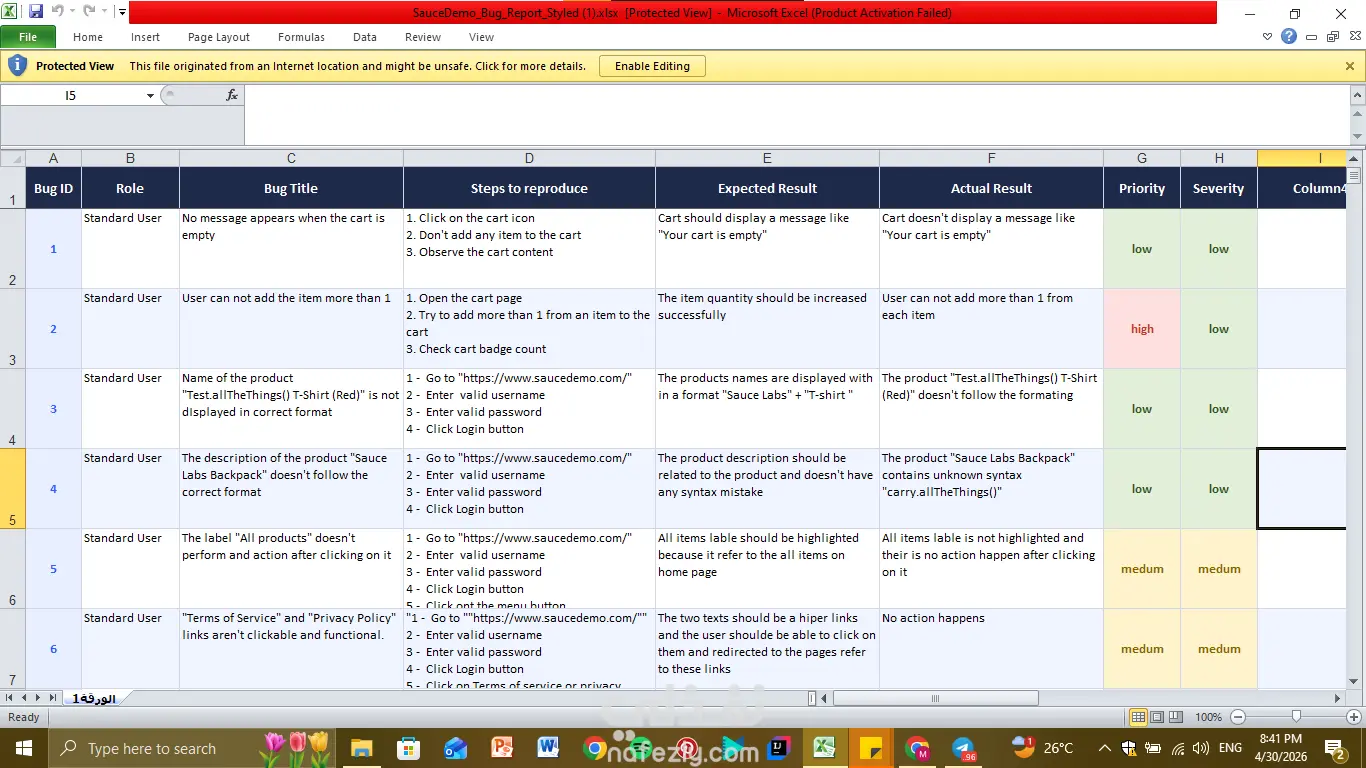The width and height of the screenshot is (1366, 768).
Task: Switch to the Insert ribbon tab
Action: [145, 37]
